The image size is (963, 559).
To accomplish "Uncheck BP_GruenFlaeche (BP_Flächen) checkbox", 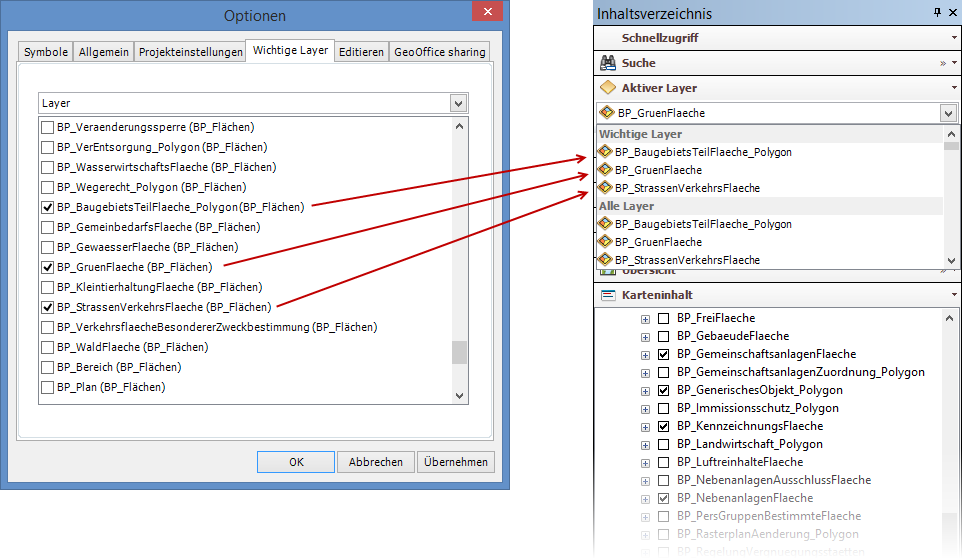I will pyautogui.click(x=47, y=267).
